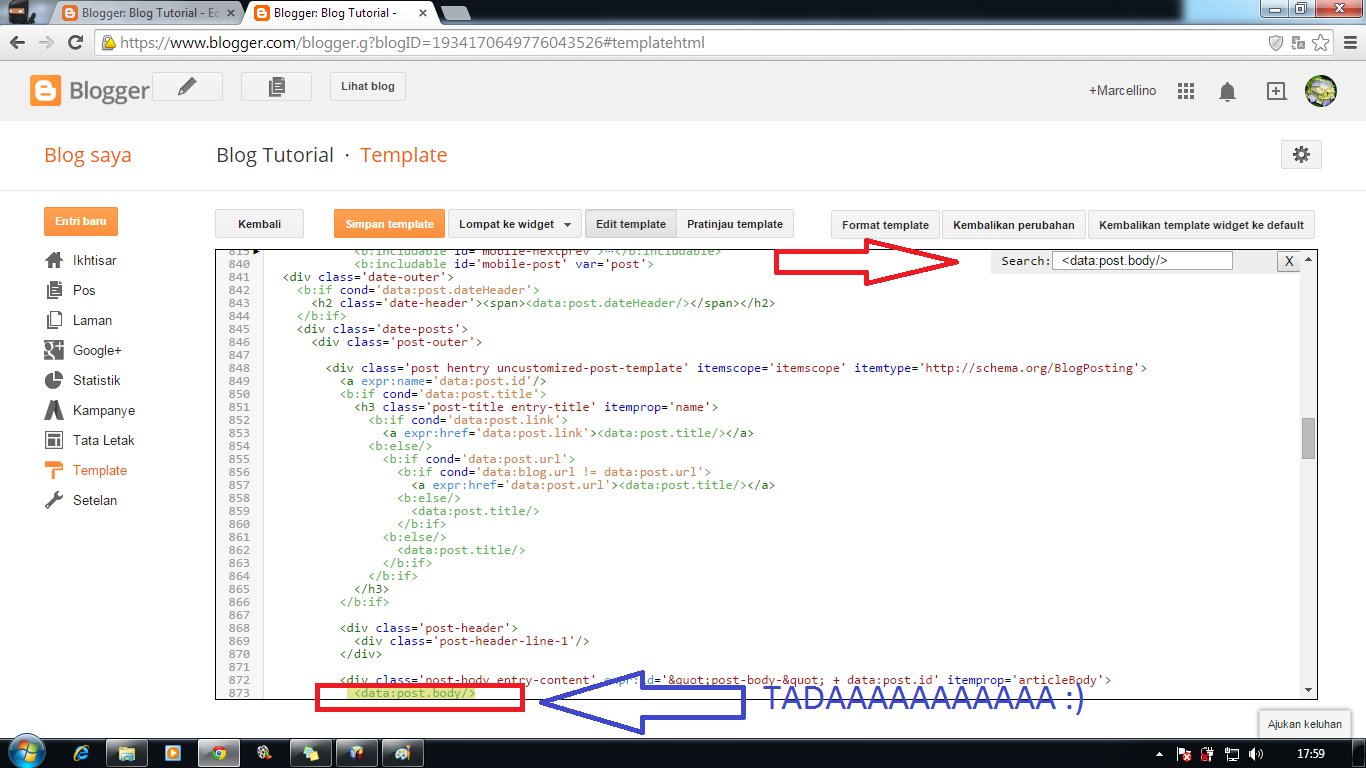Image resolution: width=1366 pixels, height=768 pixels.
Task: Click the Kembali button
Action: click(x=259, y=224)
